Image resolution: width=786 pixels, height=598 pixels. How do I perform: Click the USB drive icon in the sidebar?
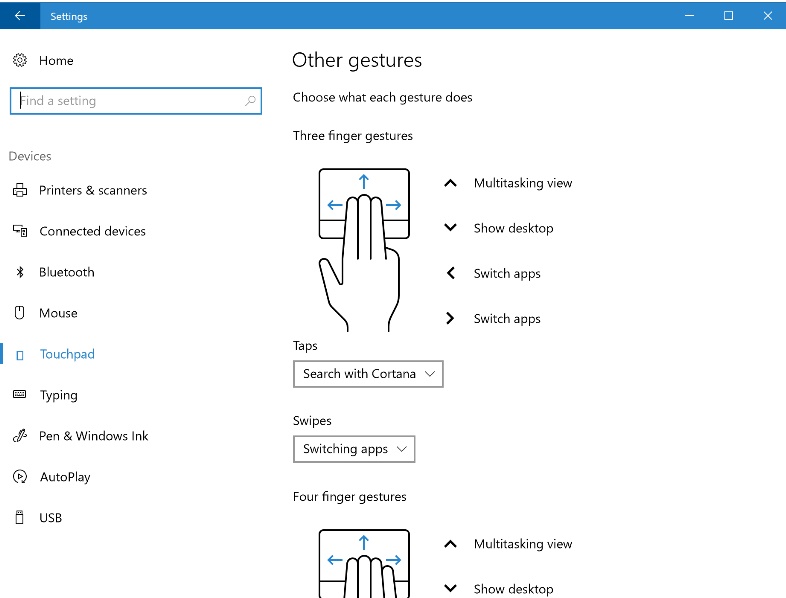point(20,518)
